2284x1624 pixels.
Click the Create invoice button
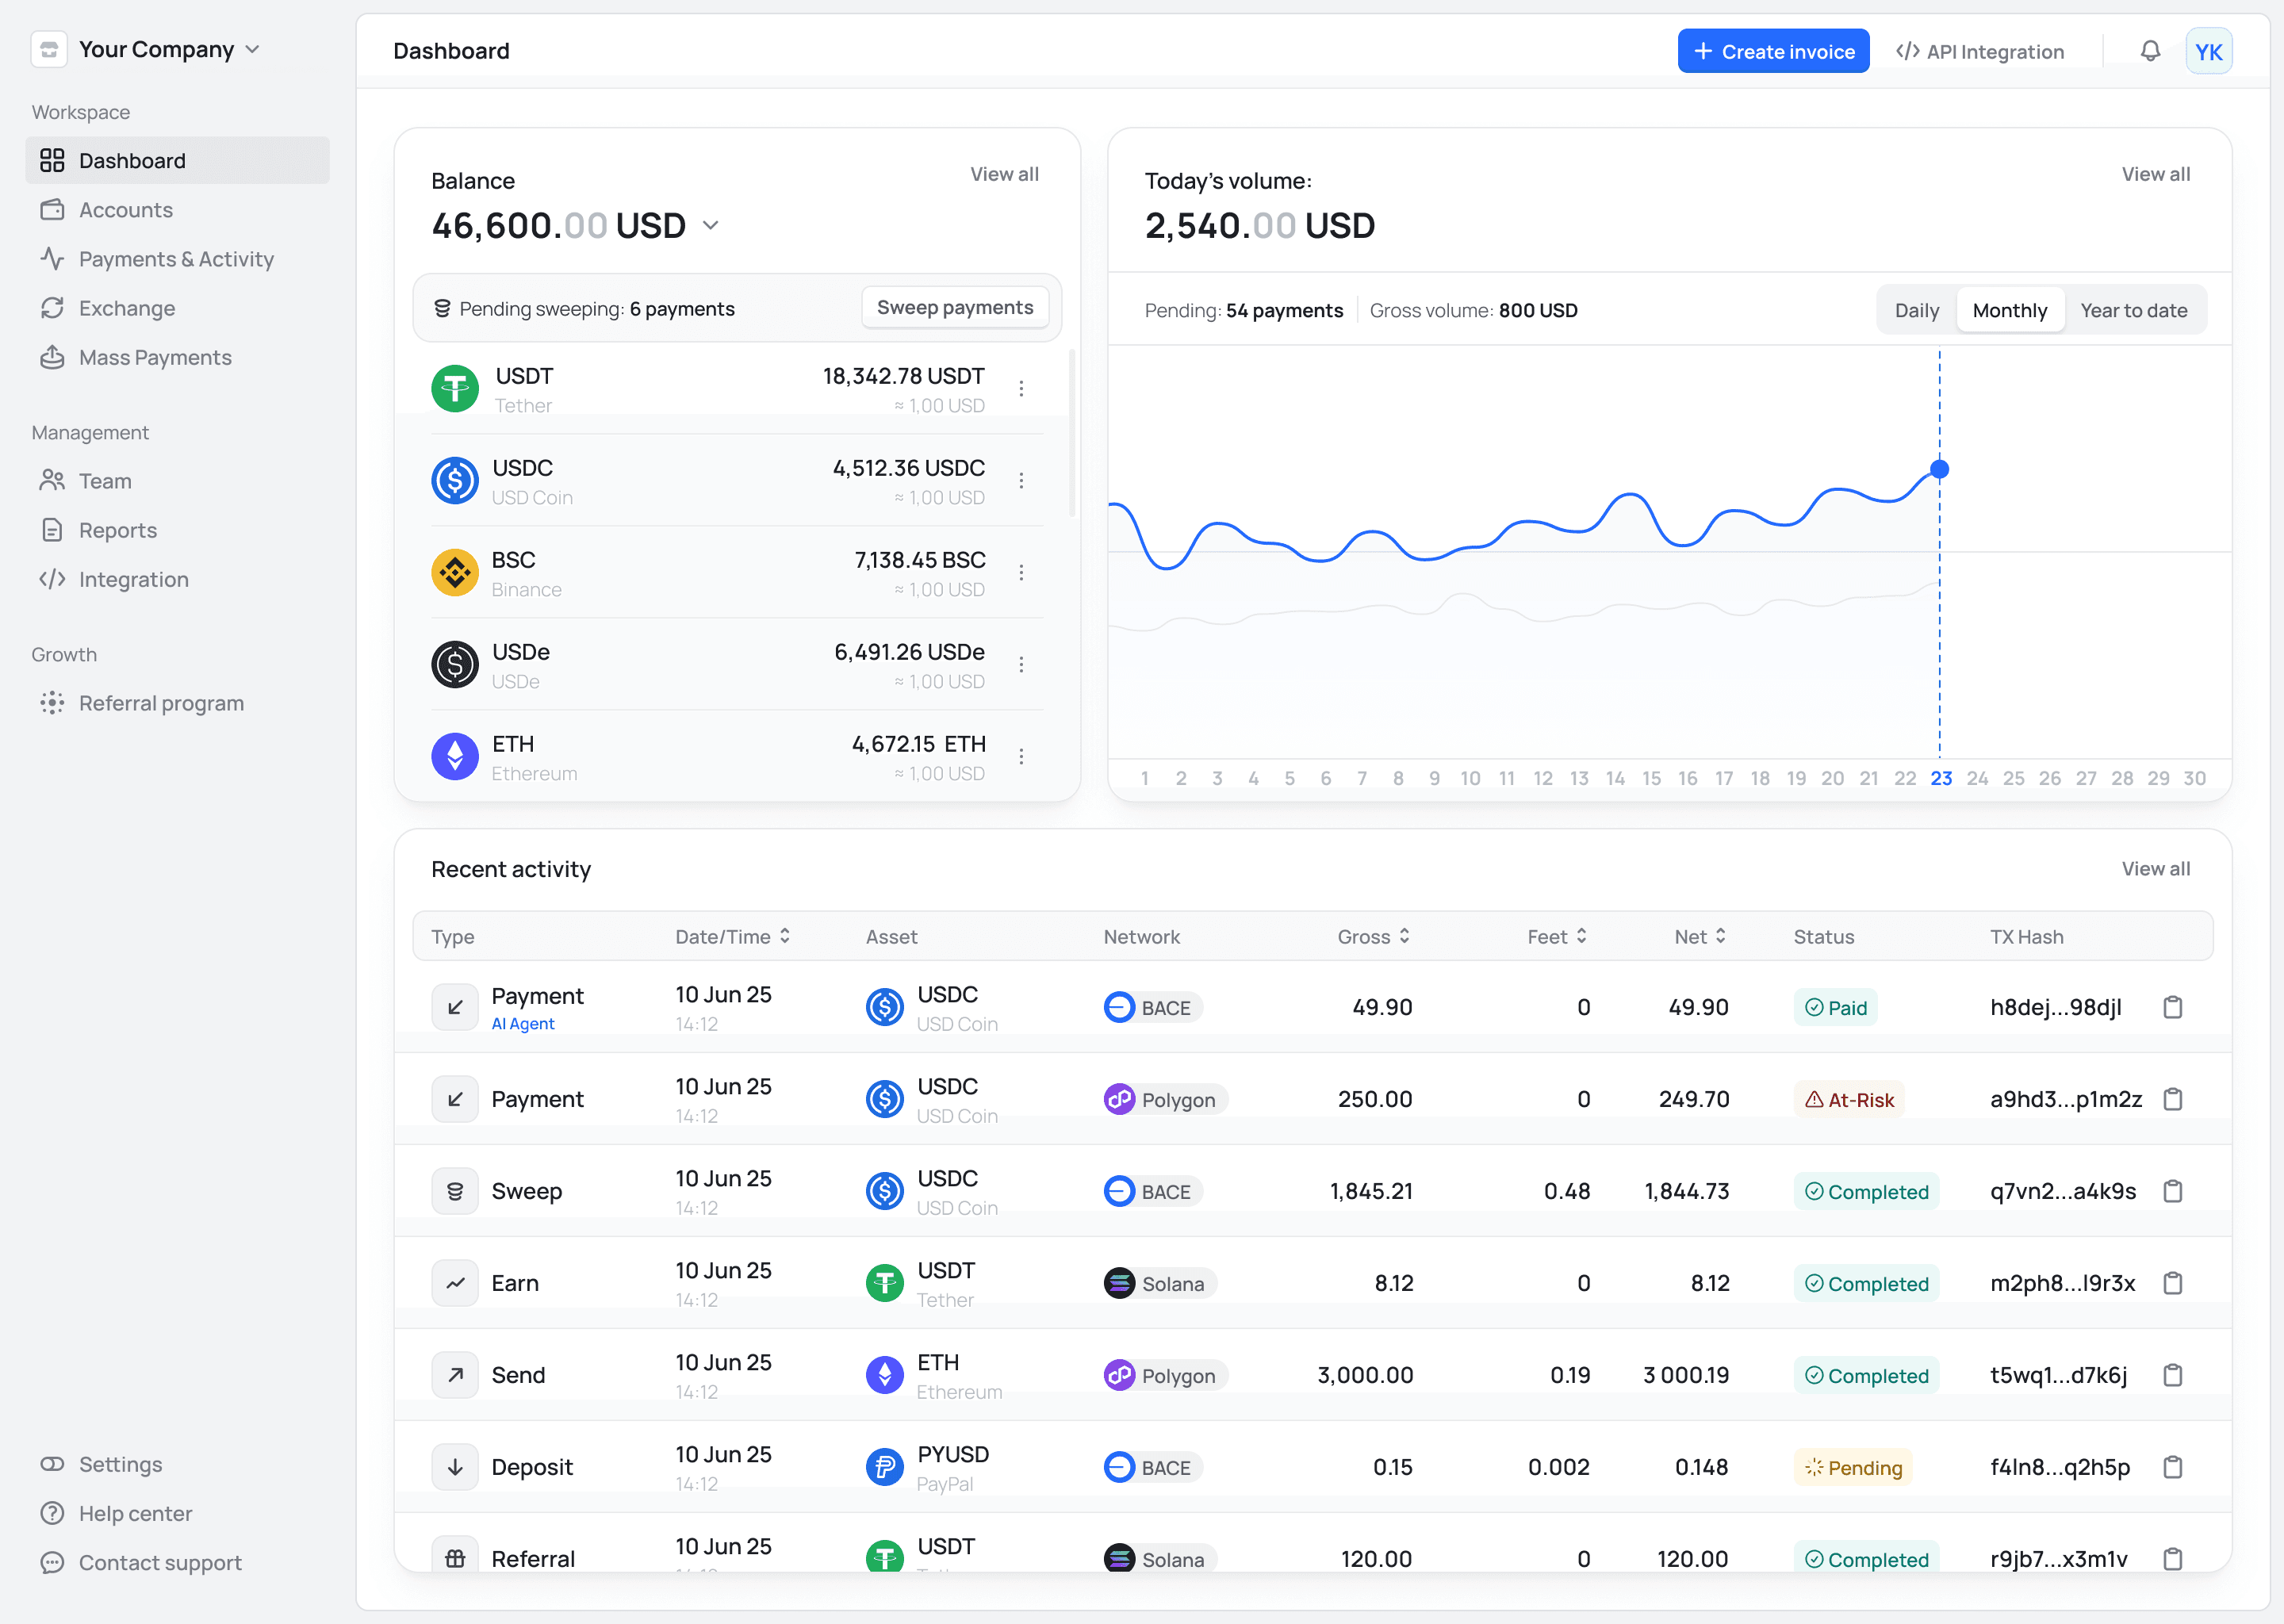pos(1773,51)
